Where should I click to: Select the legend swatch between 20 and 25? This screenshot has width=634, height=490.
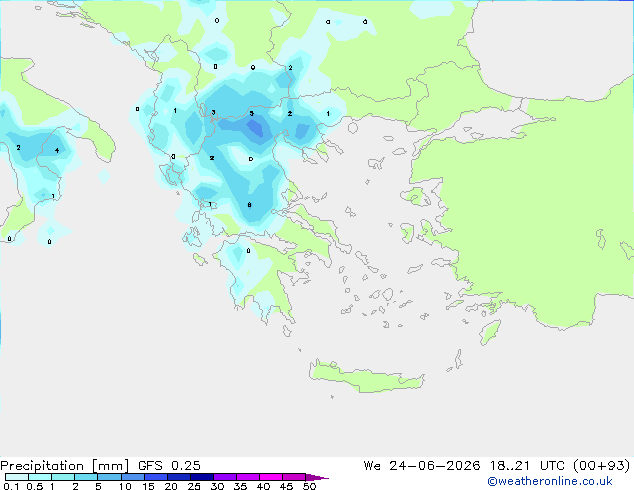(179, 477)
